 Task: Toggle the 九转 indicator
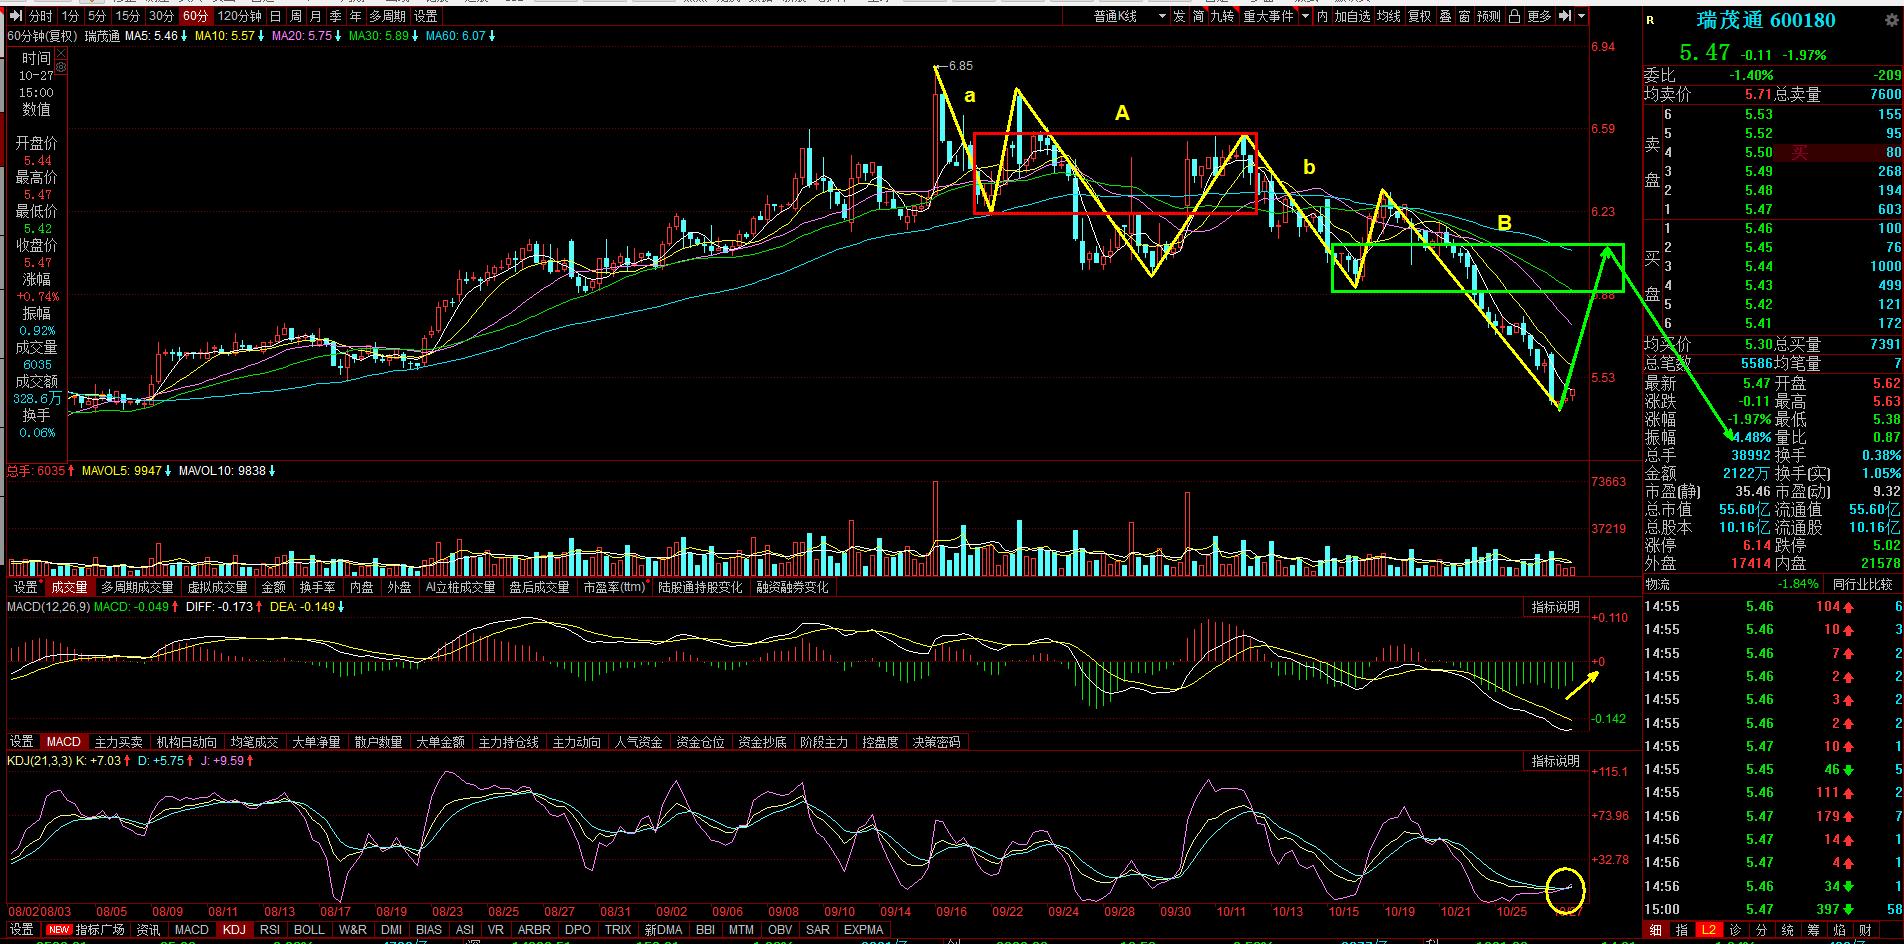point(1222,16)
